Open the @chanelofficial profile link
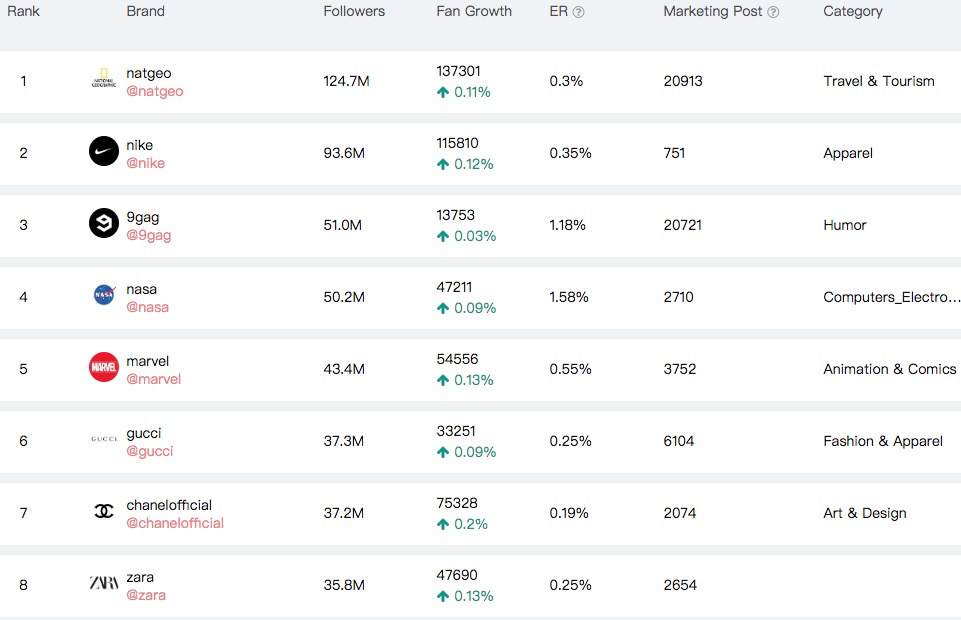961x620 pixels. coord(175,523)
